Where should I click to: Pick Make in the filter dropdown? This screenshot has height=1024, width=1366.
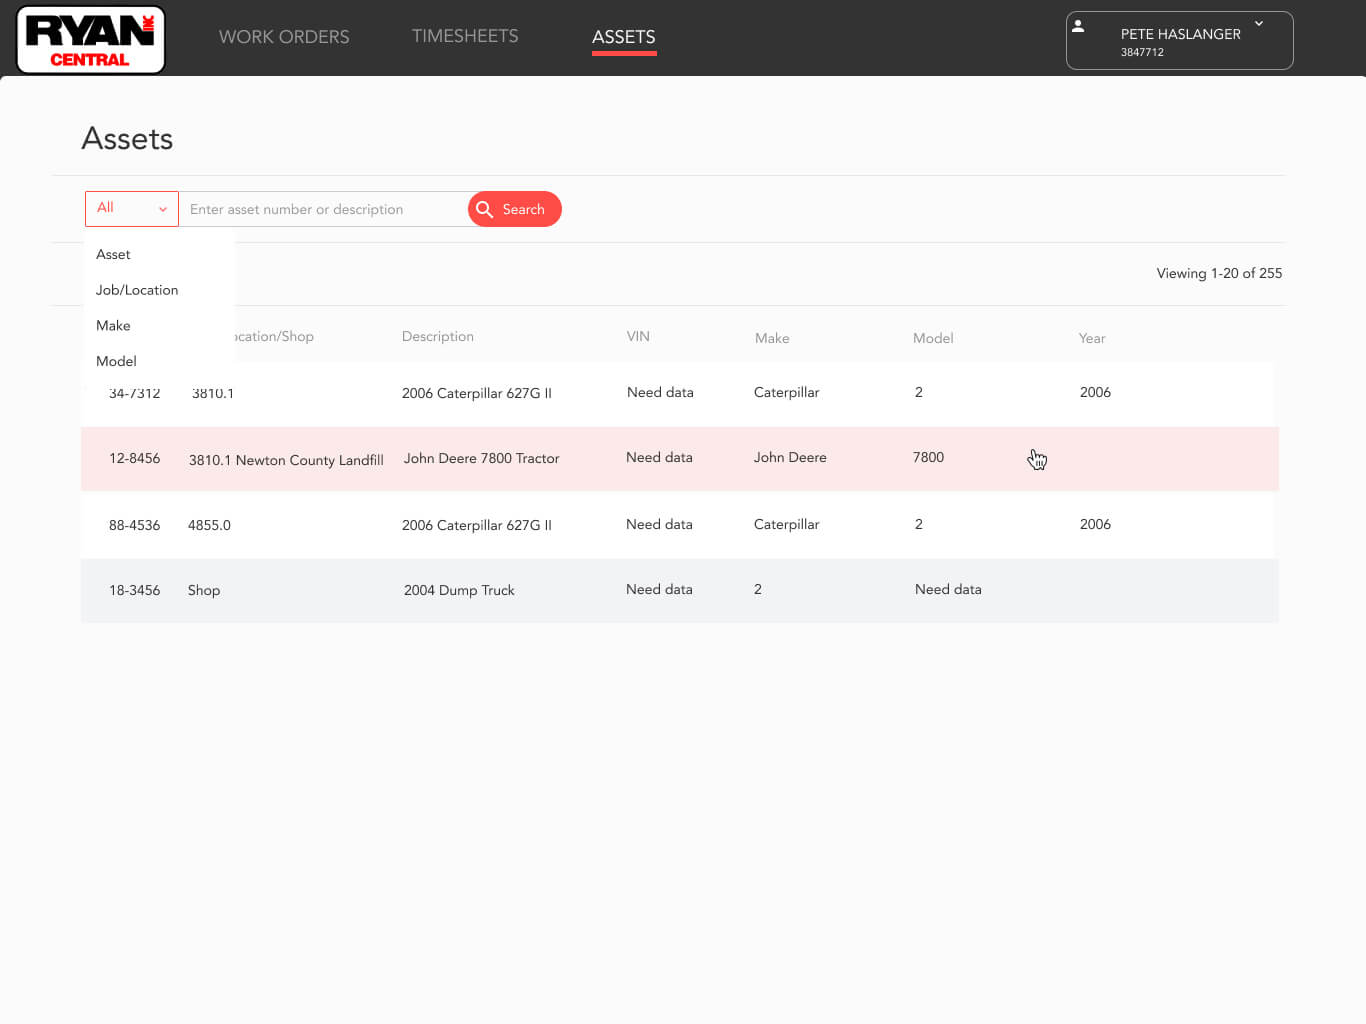click(113, 326)
